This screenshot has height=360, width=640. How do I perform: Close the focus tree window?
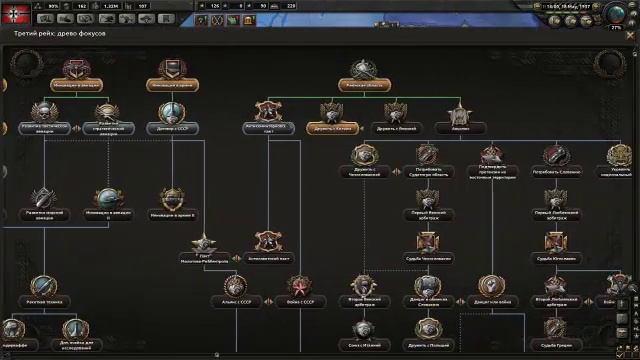pyautogui.click(x=630, y=36)
